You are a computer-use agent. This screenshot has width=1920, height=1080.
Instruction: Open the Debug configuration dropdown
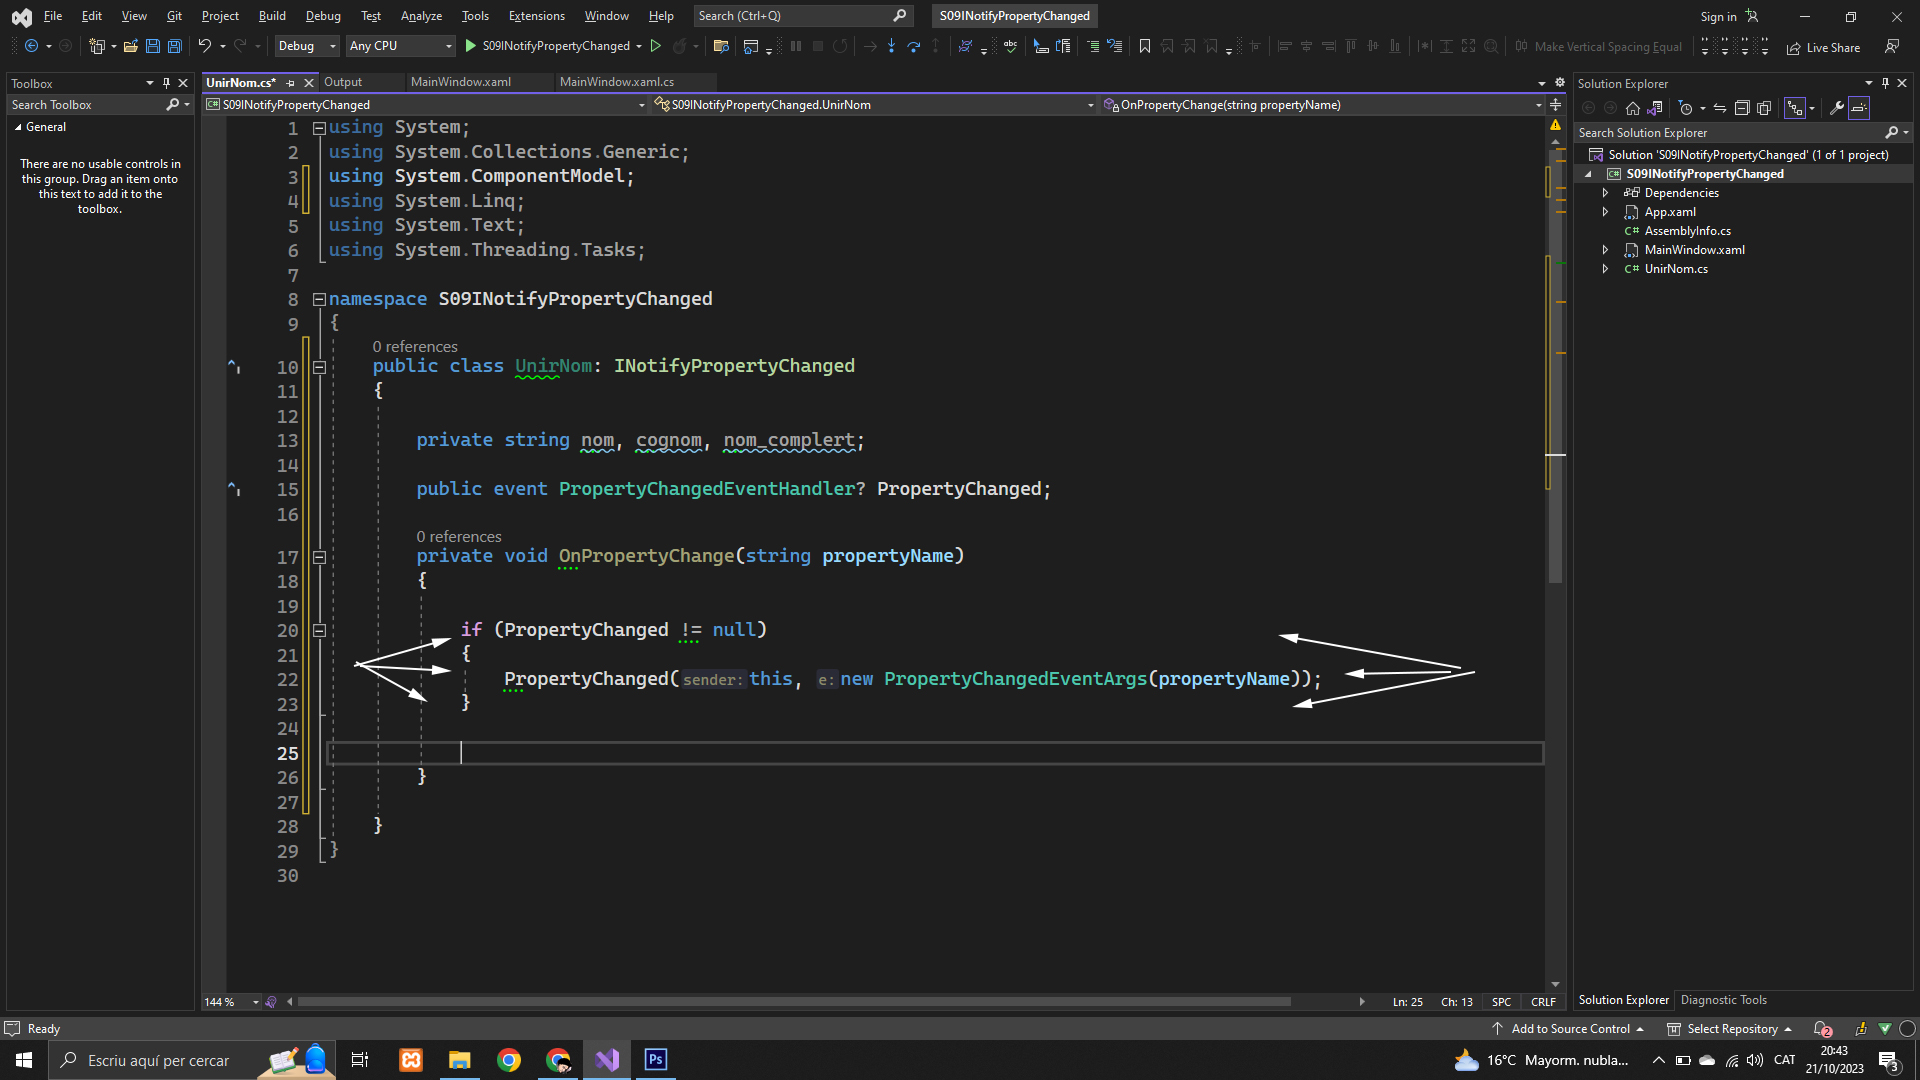coord(307,46)
